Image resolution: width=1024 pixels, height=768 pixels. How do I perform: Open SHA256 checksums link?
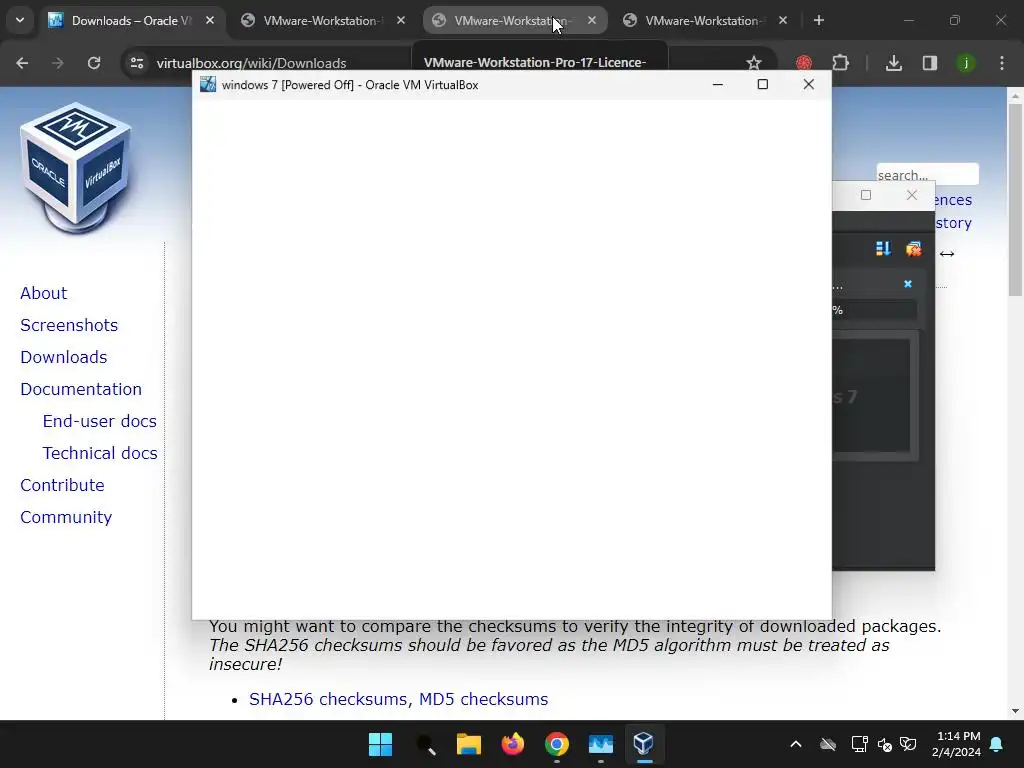click(330, 699)
